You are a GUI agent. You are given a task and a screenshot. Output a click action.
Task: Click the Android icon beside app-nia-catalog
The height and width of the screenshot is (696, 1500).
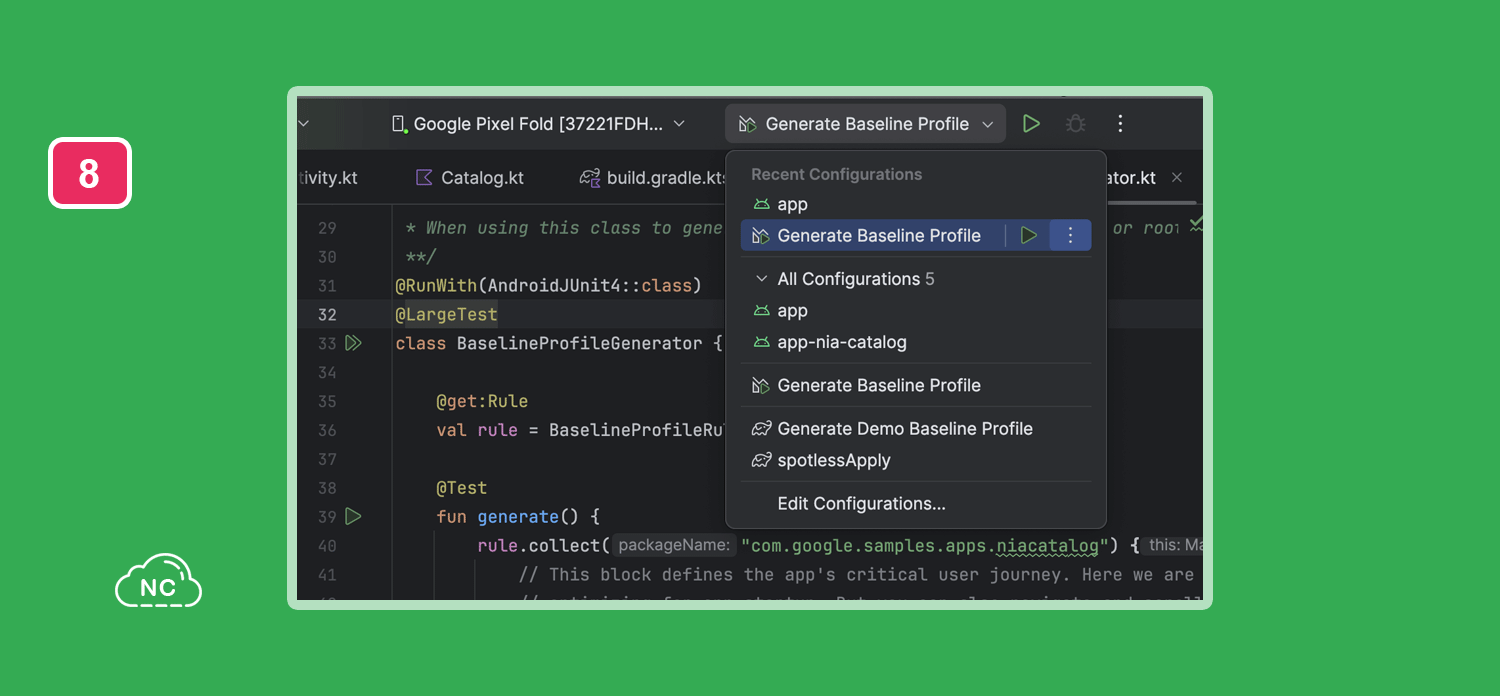pos(762,342)
